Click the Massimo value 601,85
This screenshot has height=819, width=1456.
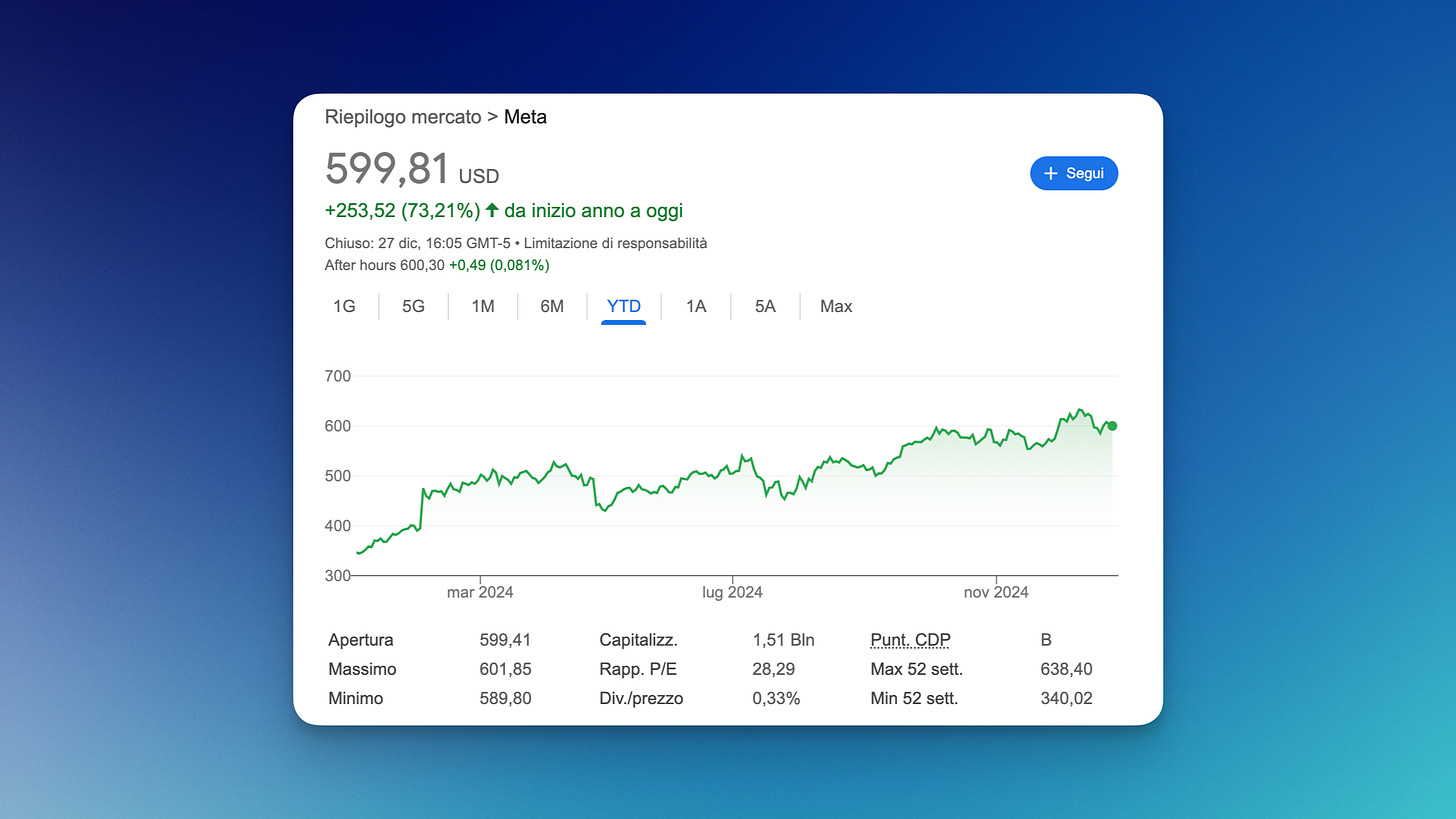click(505, 669)
